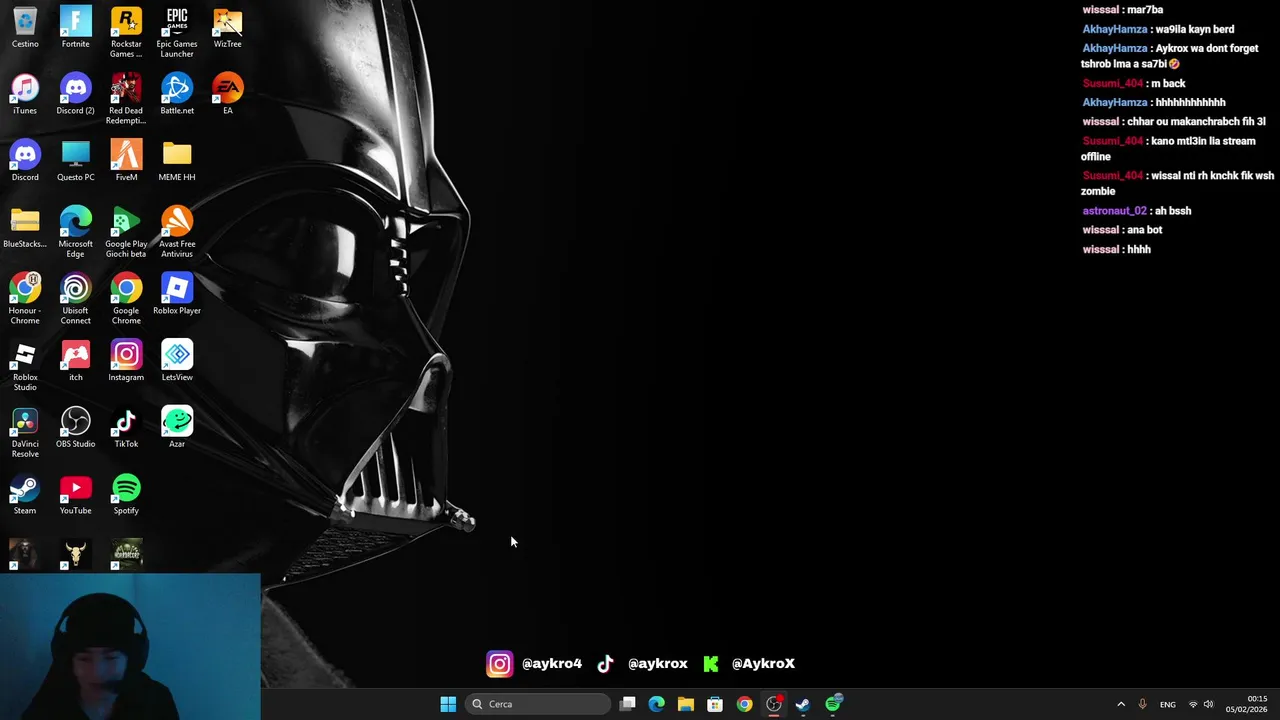Select the bull skull game shortcut on desktop
The width and height of the screenshot is (1280, 720).
pyautogui.click(x=75, y=555)
